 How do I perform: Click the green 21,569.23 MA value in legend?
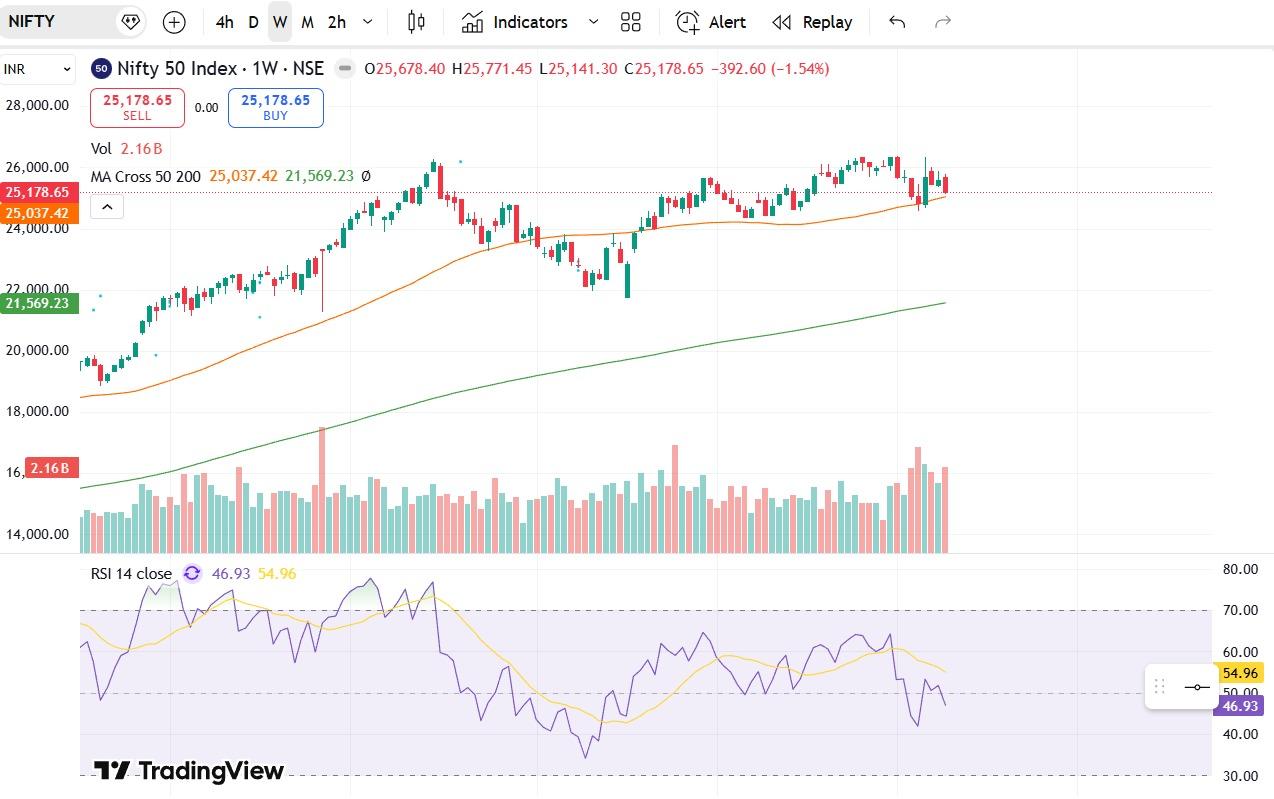[319, 176]
